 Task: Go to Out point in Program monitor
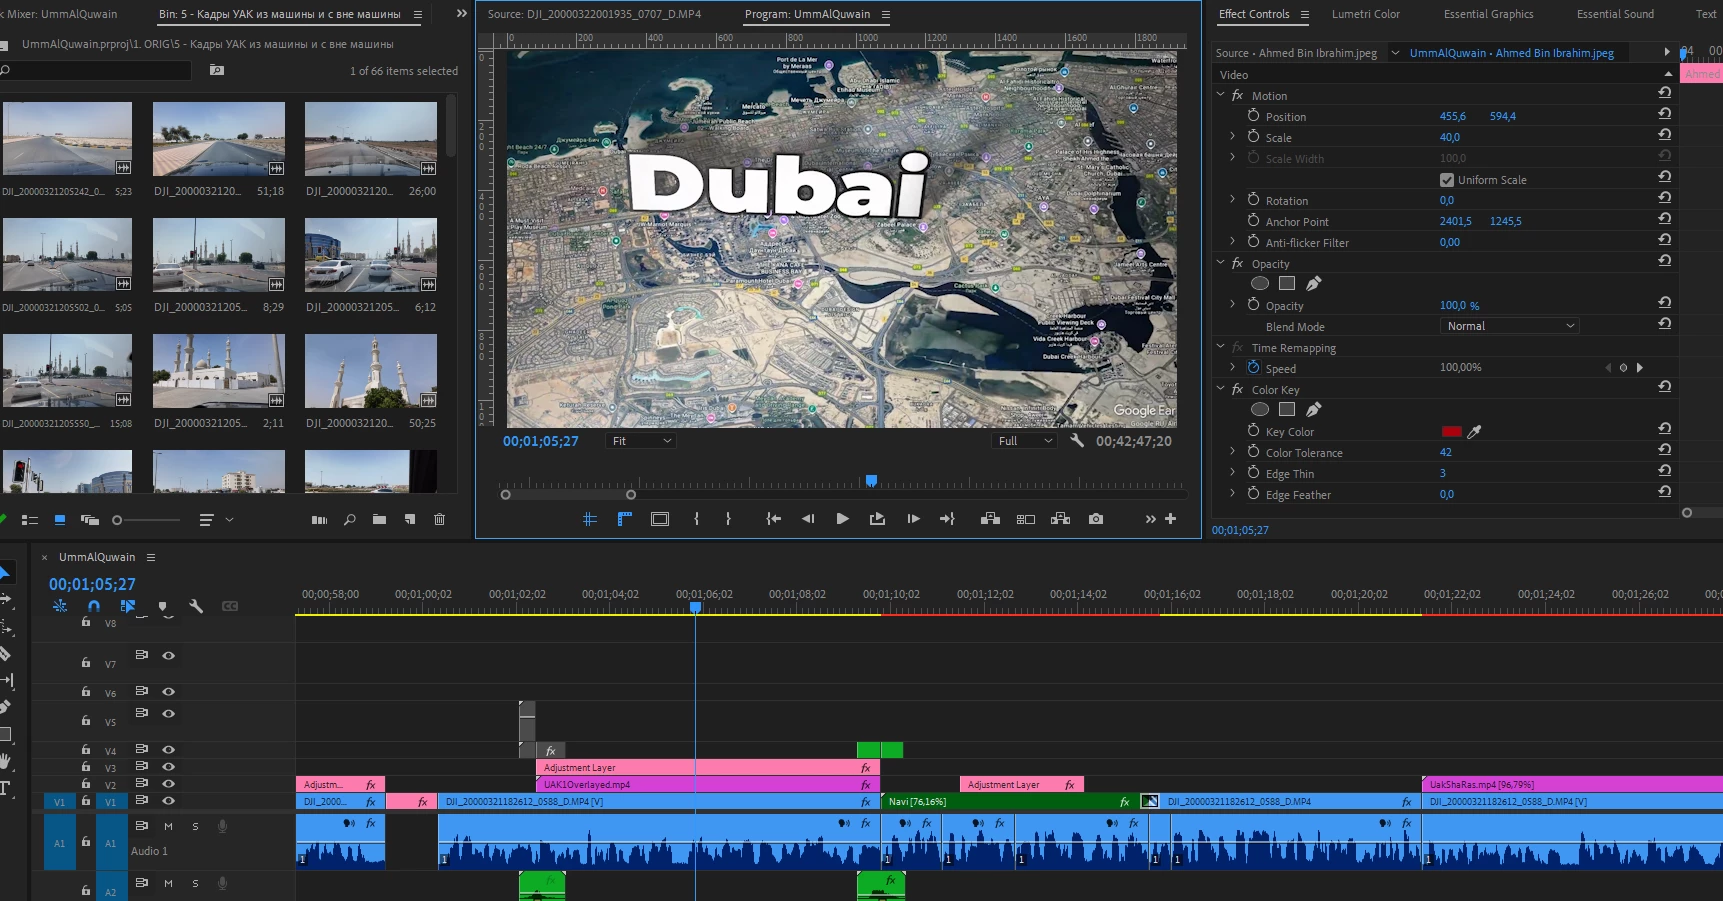pos(947,519)
